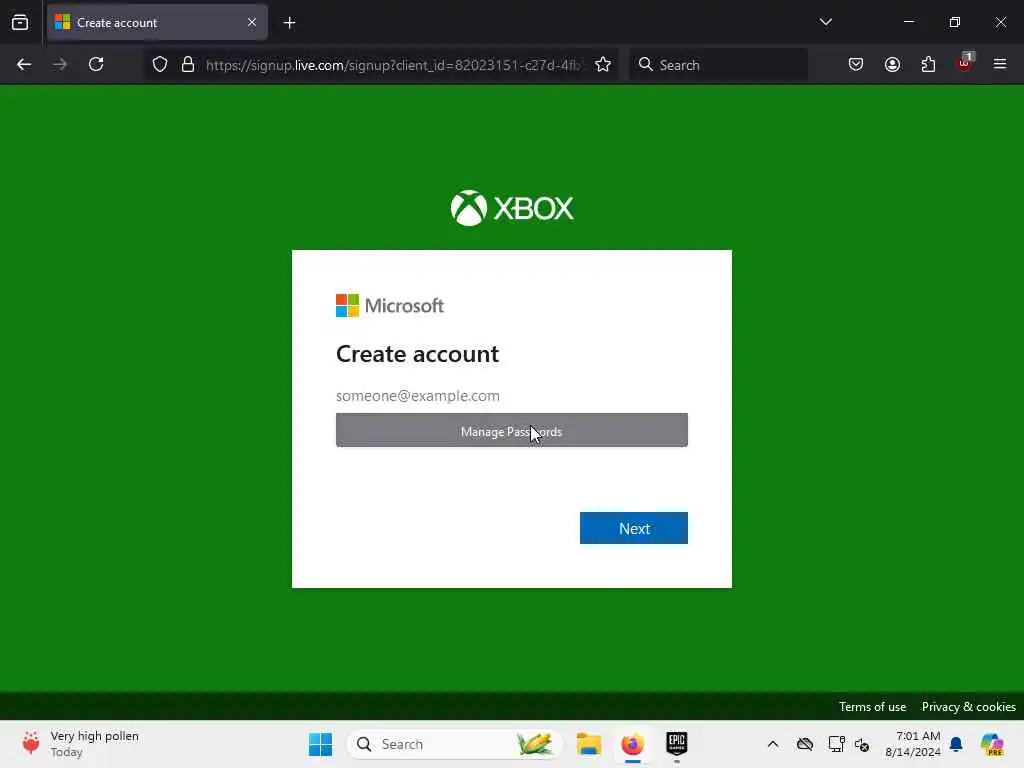This screenshot has width=1024, height=768.
Task: Click the email field someone@example.com
Action: (511, 396)
